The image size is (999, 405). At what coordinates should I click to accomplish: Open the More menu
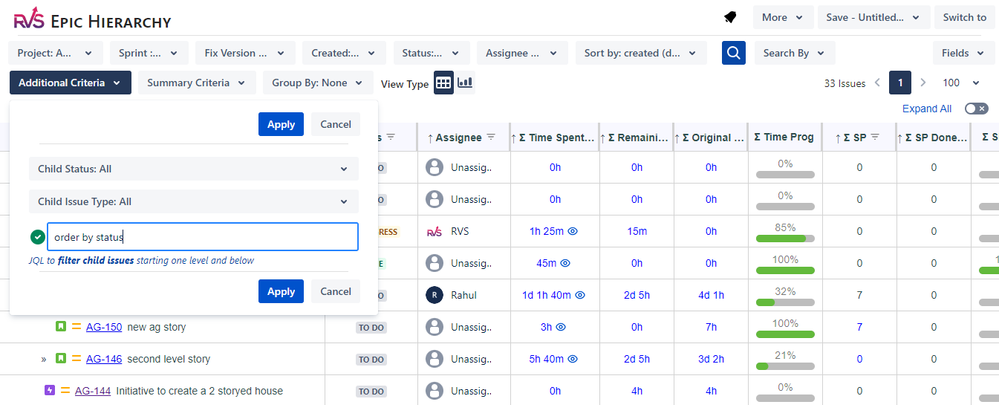tap(783, 17)
